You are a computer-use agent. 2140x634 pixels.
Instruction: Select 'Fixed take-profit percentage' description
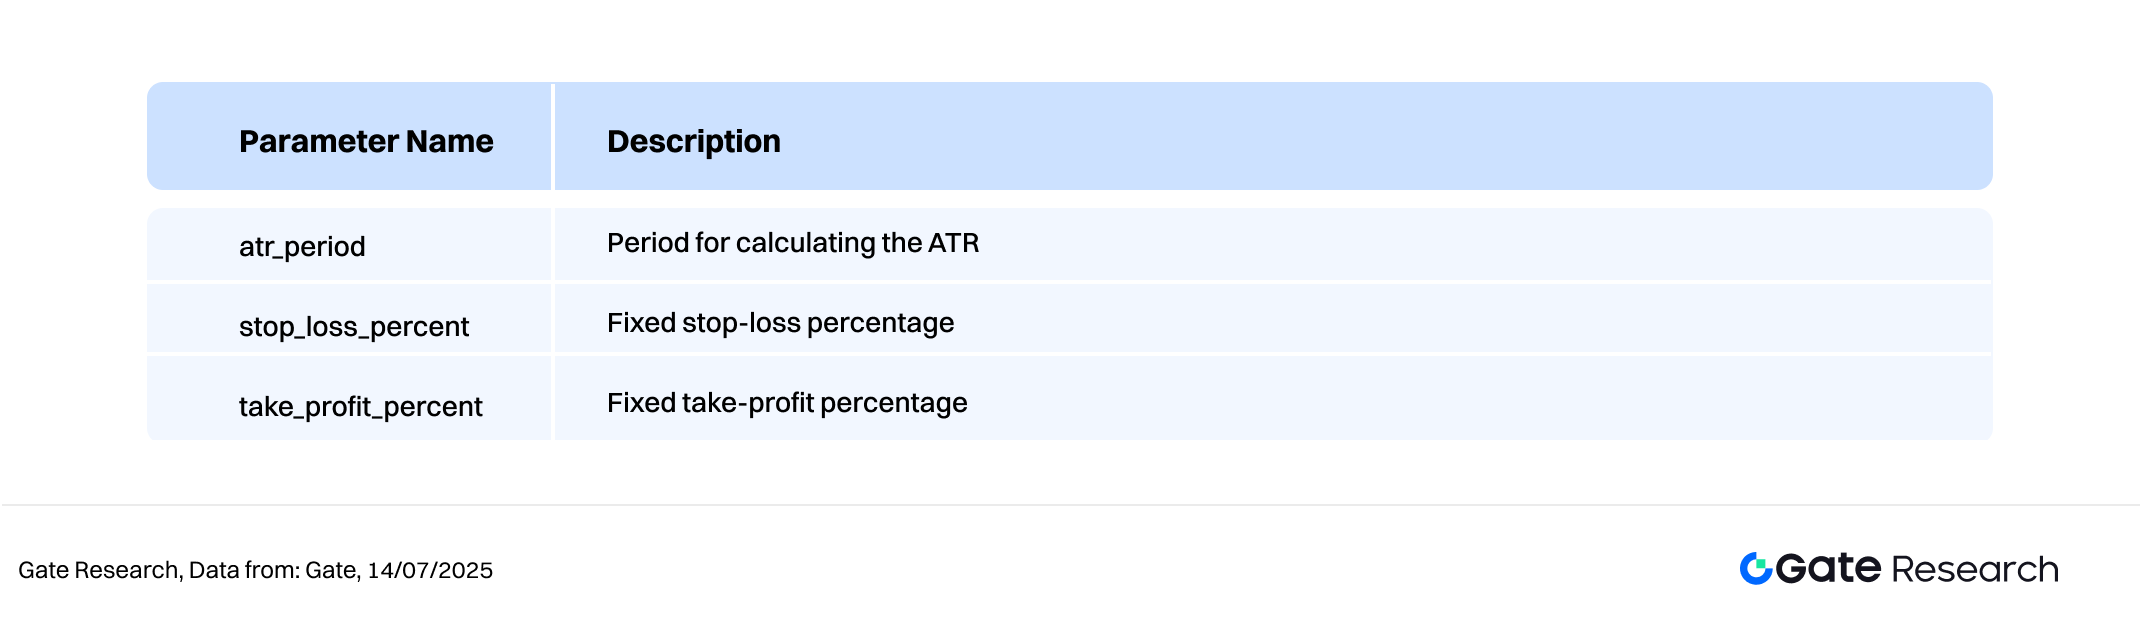pos(787,403)
